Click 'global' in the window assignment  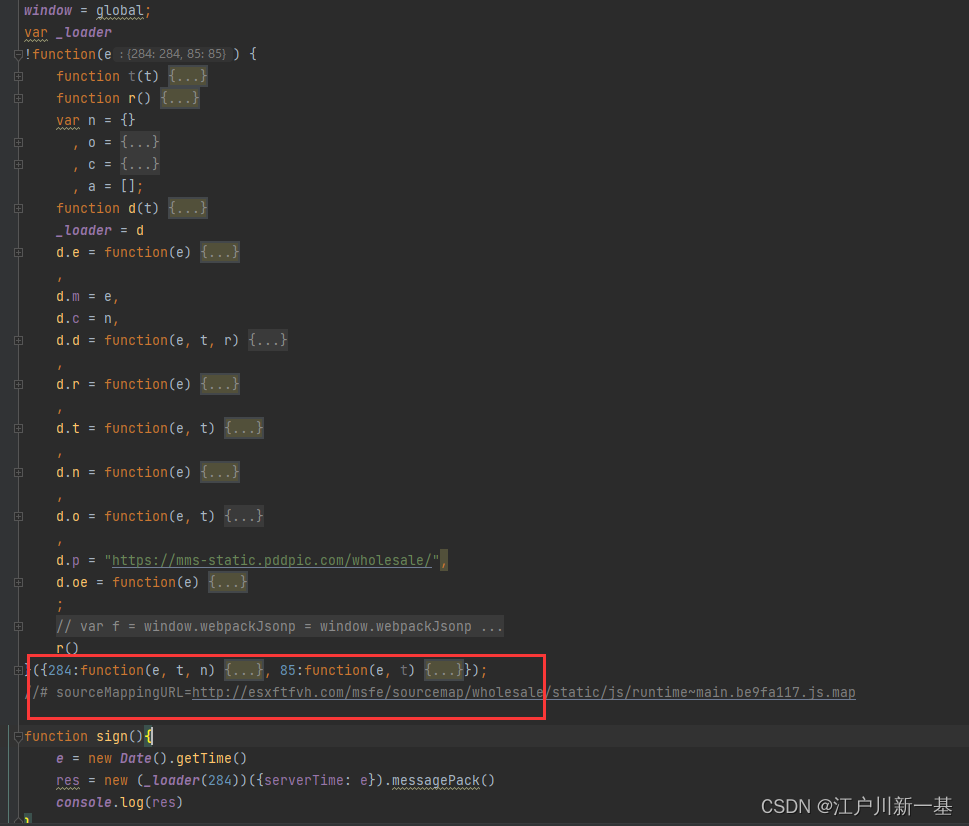(x=120, y=11)
